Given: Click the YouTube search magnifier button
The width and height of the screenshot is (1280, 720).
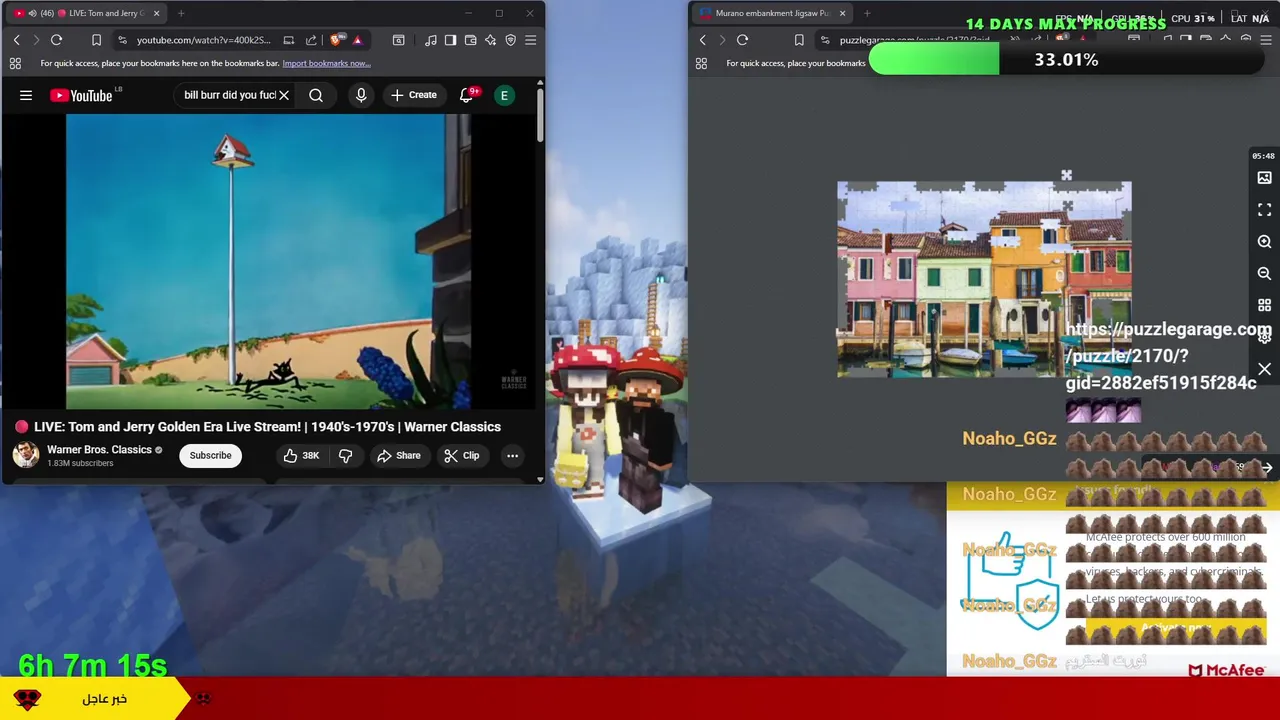Looking at the screenshot, I should (316, 95).
